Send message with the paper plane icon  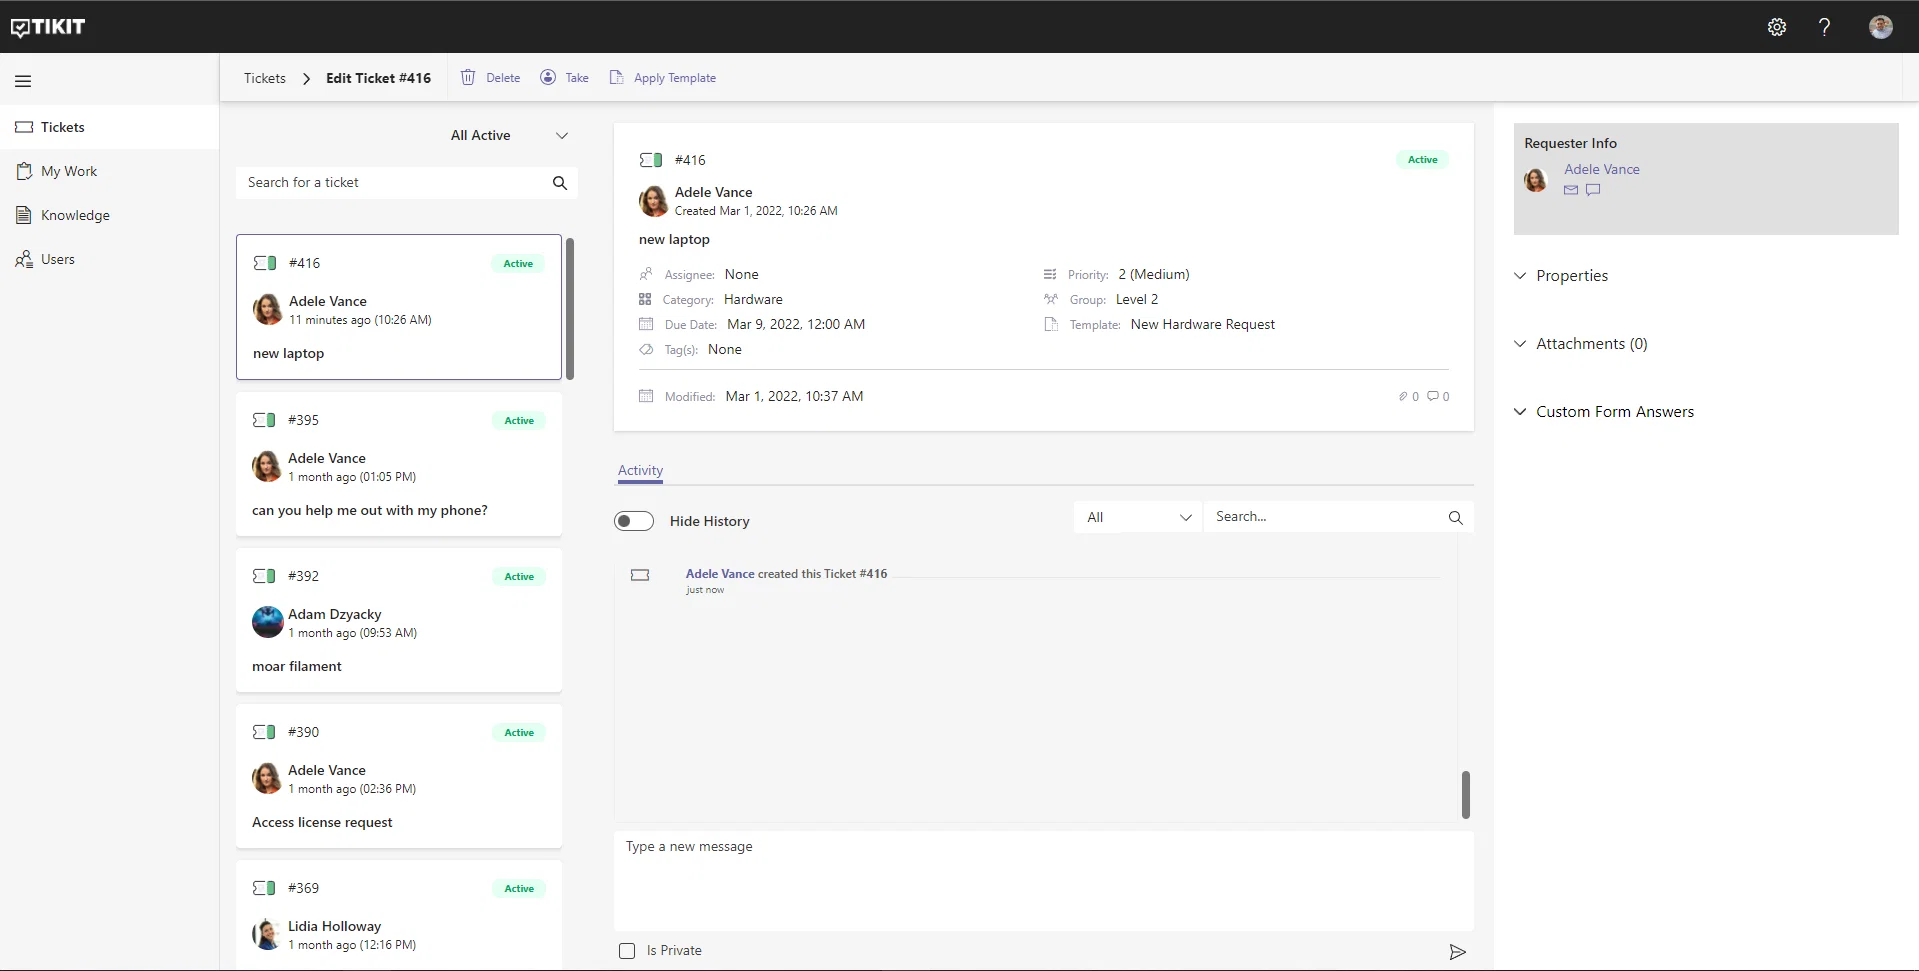1457,952
